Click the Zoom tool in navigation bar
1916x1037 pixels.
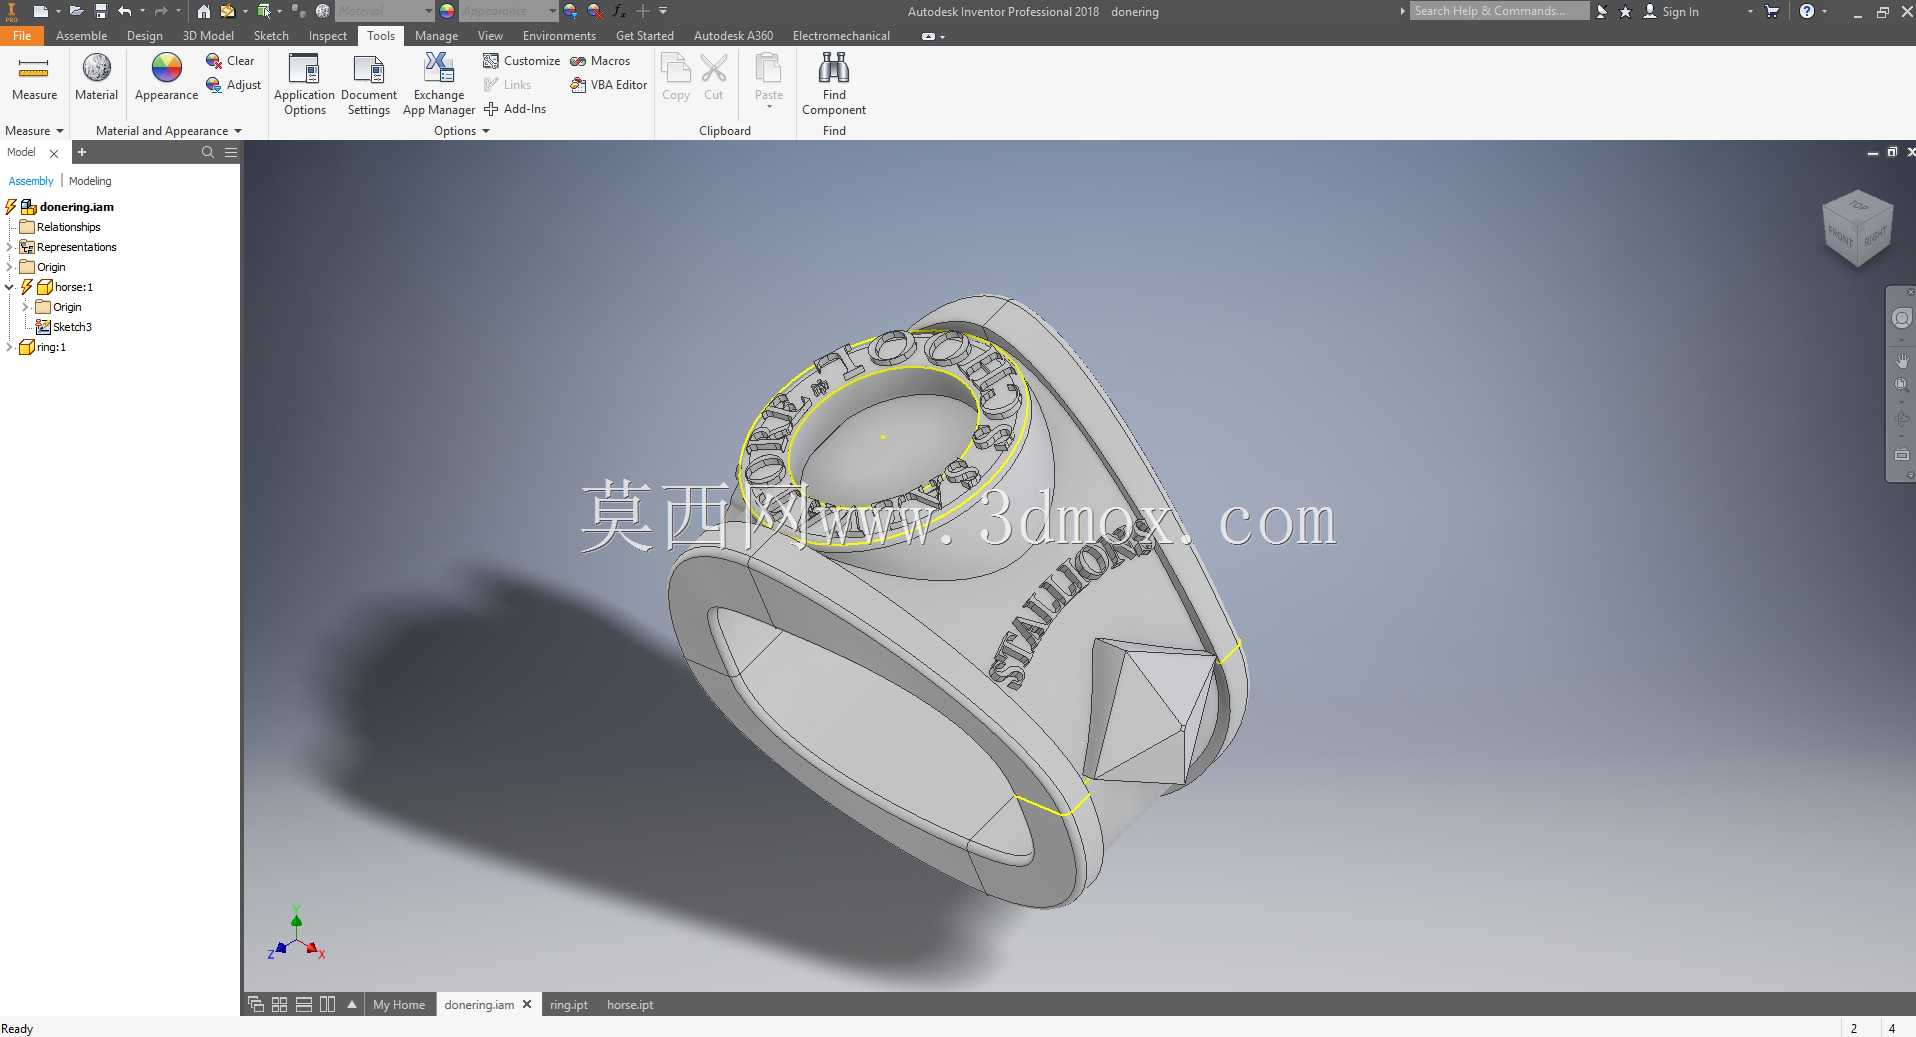[x=1902, y=385]
